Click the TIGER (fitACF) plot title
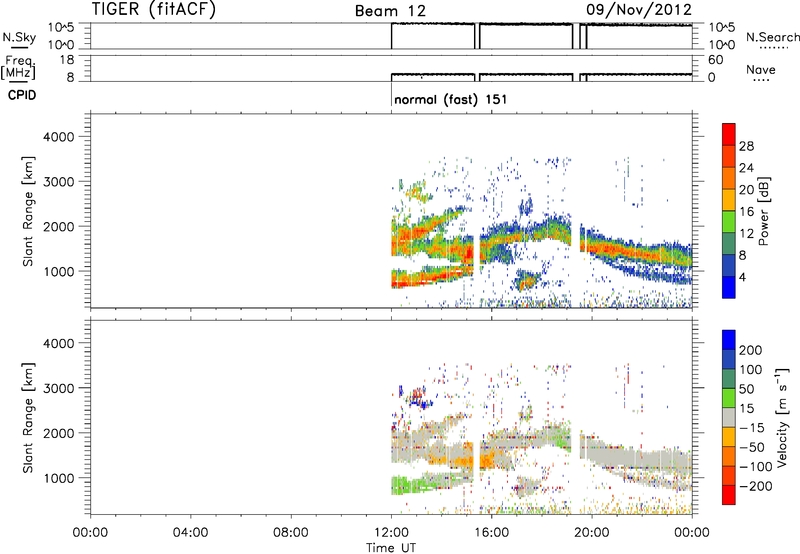The width and height of the screenshot is (800, 554). (154, 9)
